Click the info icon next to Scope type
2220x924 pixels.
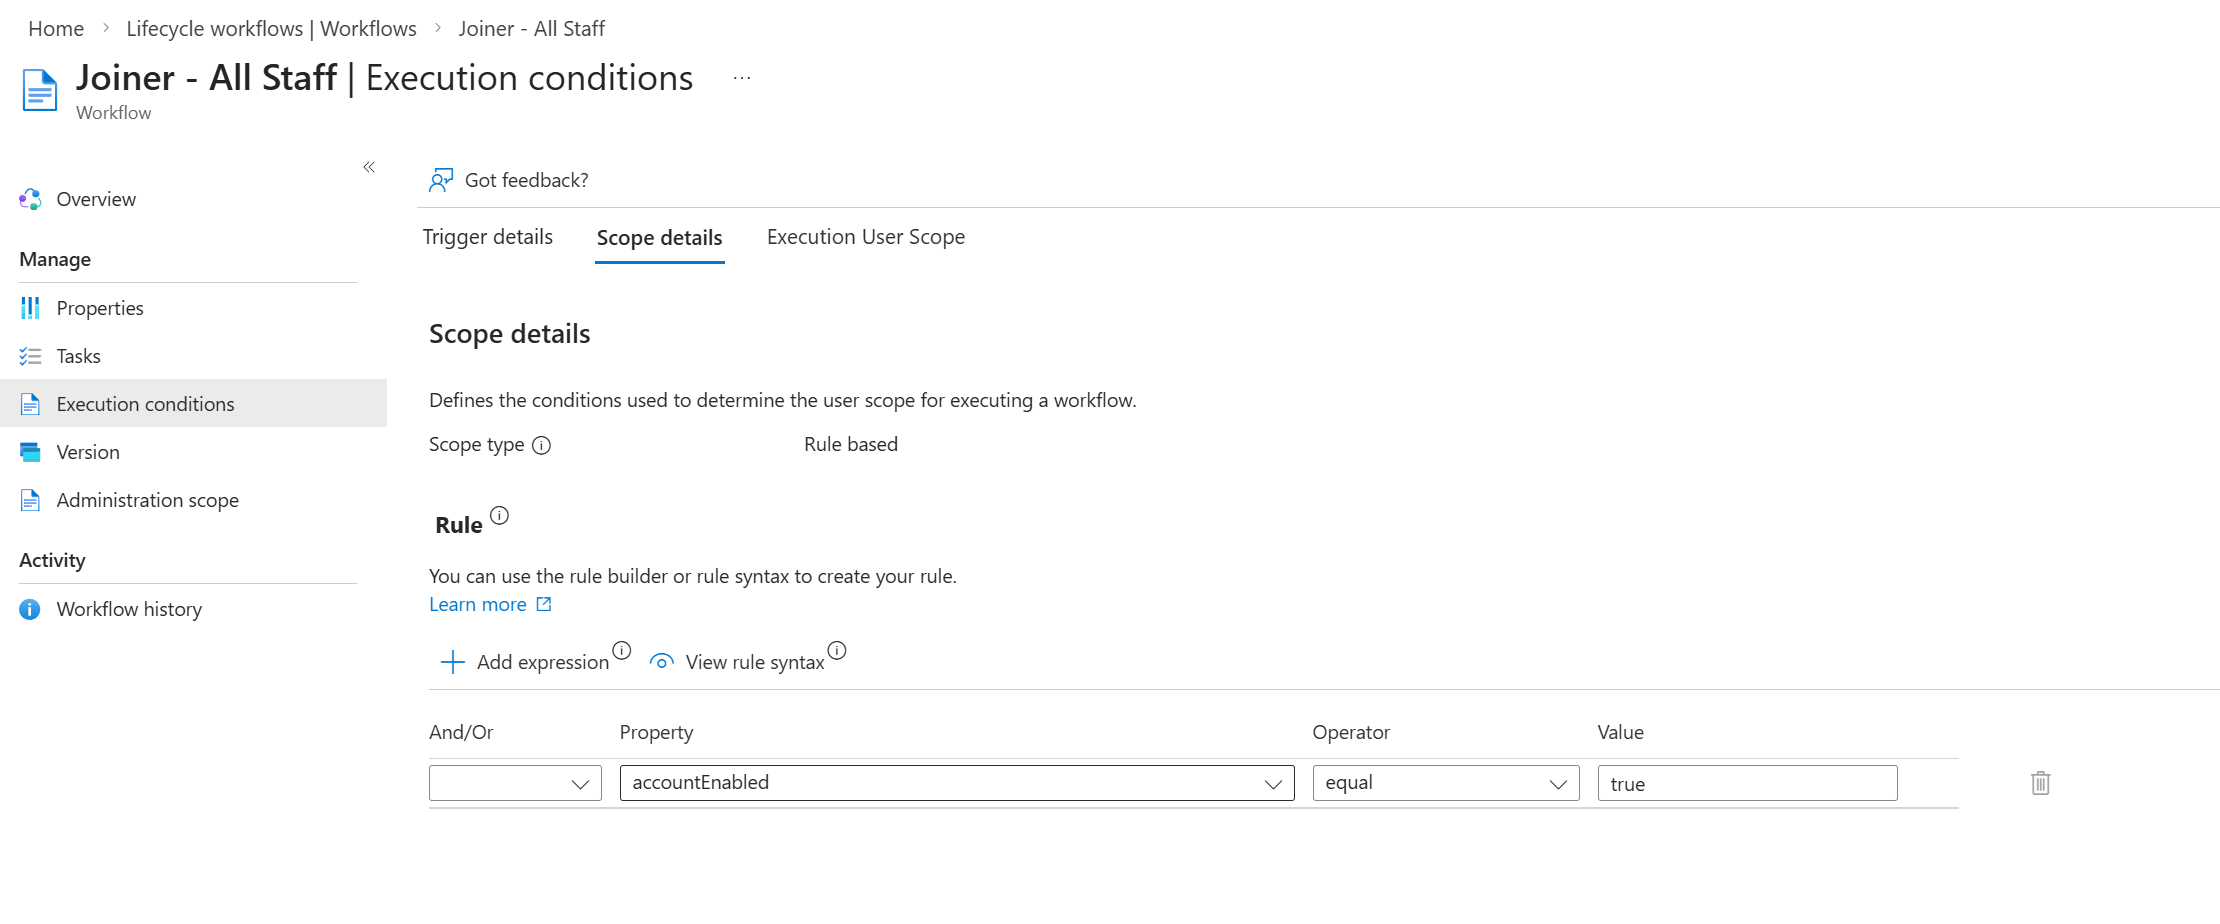click(x=541, y=445)
